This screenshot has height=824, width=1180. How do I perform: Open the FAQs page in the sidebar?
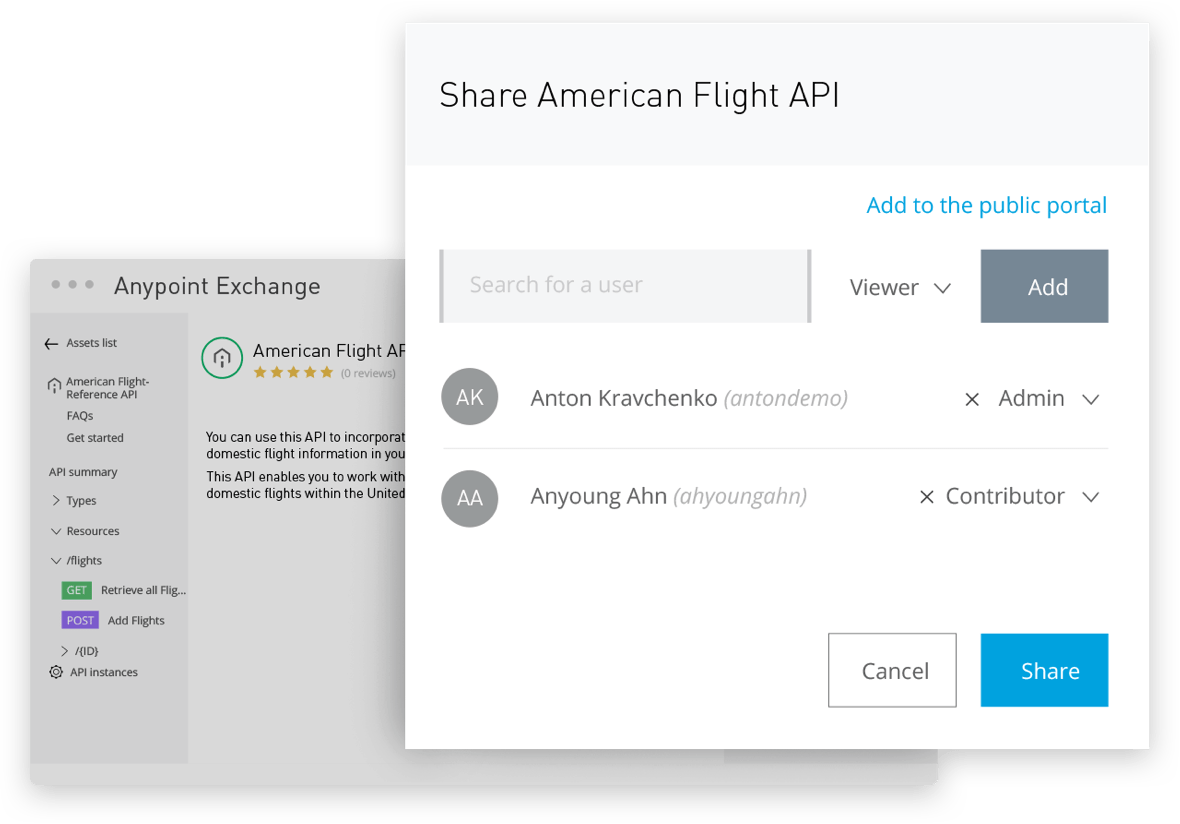tap(79, 415)
